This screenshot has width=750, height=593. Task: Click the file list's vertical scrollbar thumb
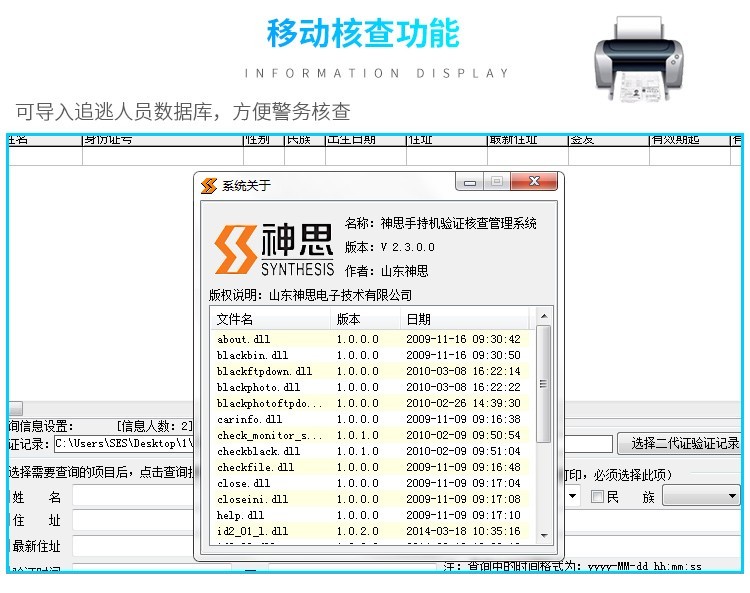[x=544, y=384]
